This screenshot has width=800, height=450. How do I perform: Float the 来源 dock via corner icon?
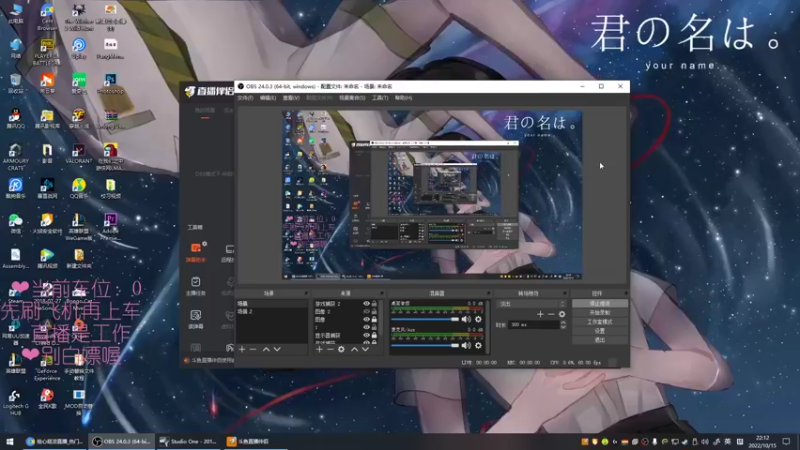click(382, 293)
